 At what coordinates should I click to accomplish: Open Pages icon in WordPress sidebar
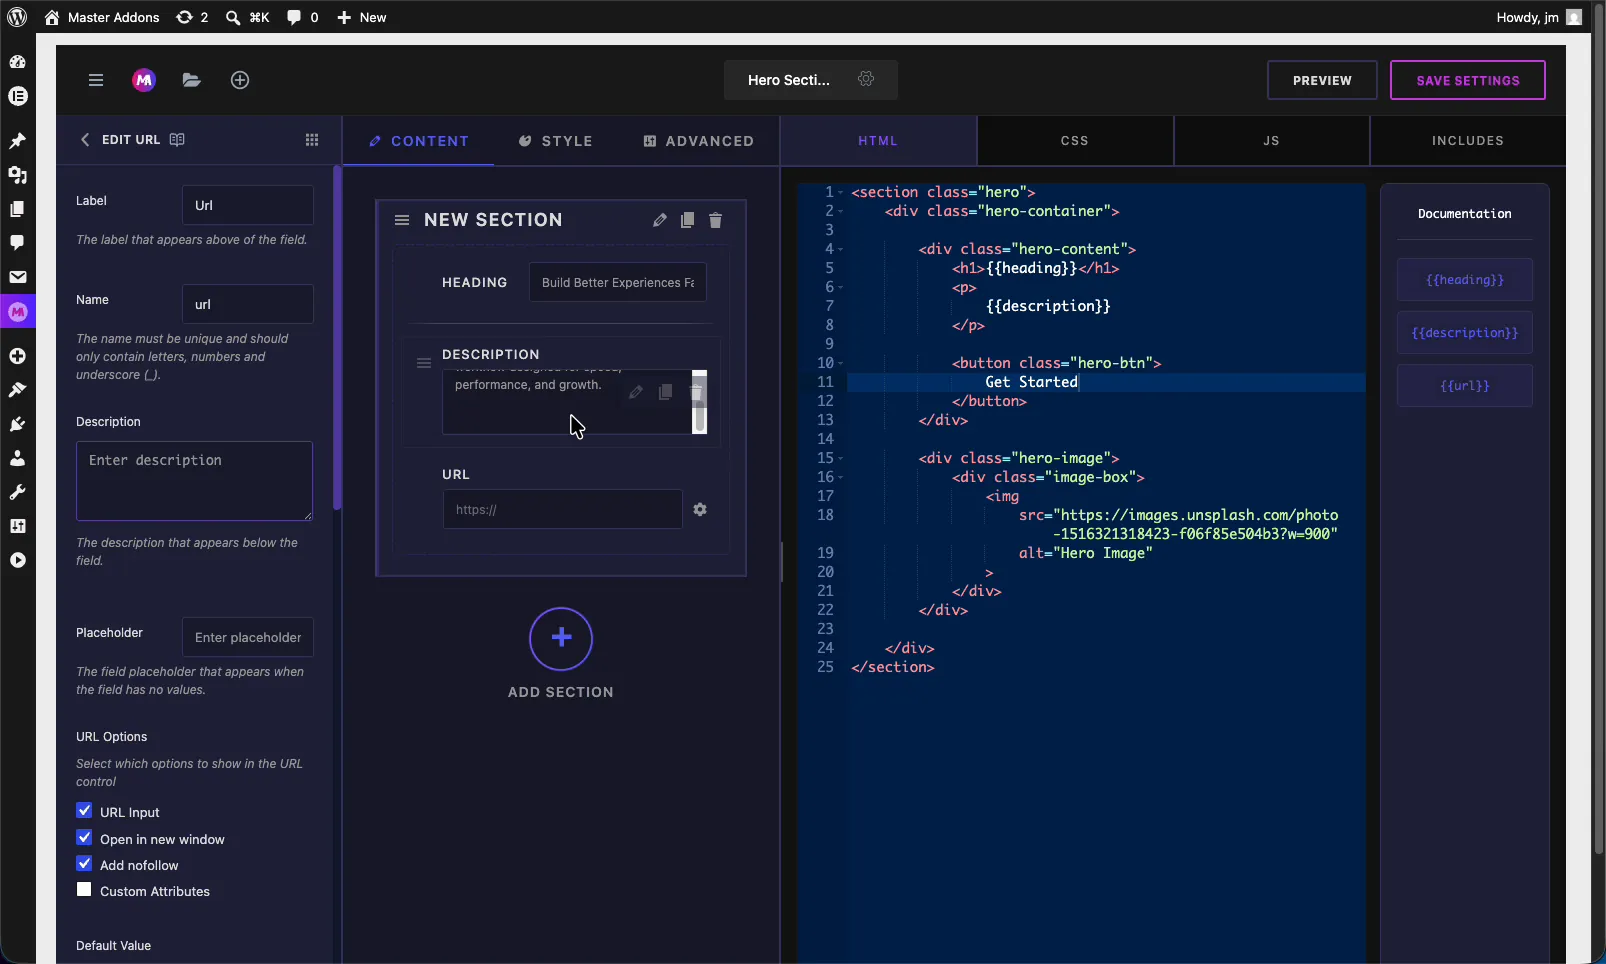point(17,209)
